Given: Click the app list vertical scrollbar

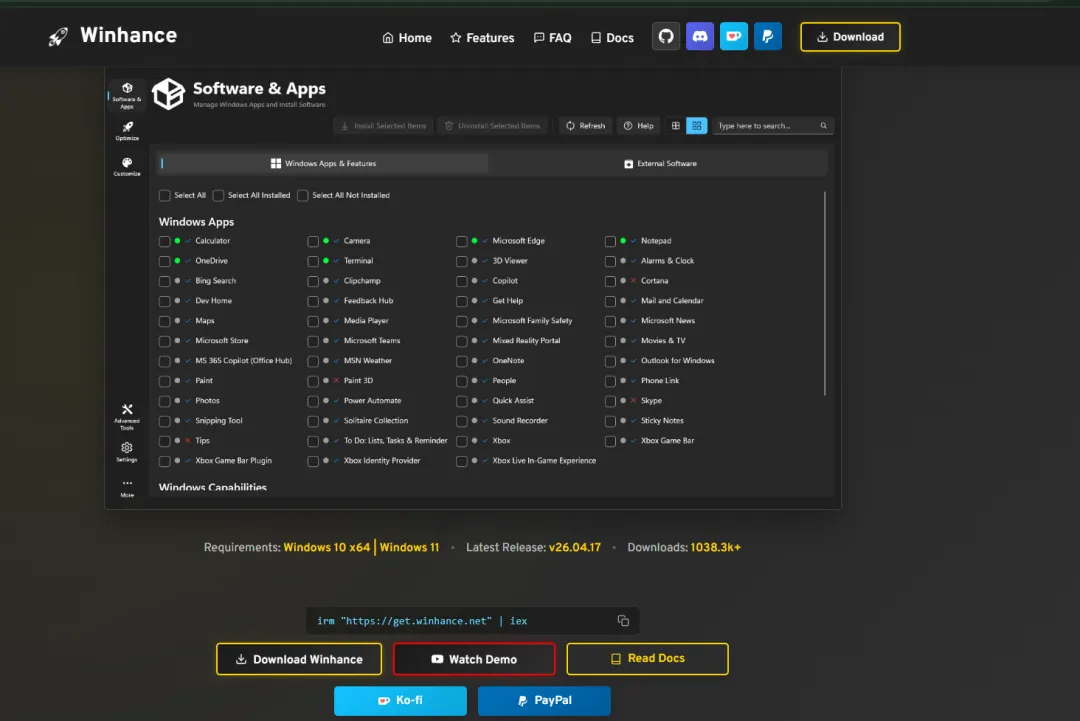Looking at the screenshot, I should click(824, 293).
